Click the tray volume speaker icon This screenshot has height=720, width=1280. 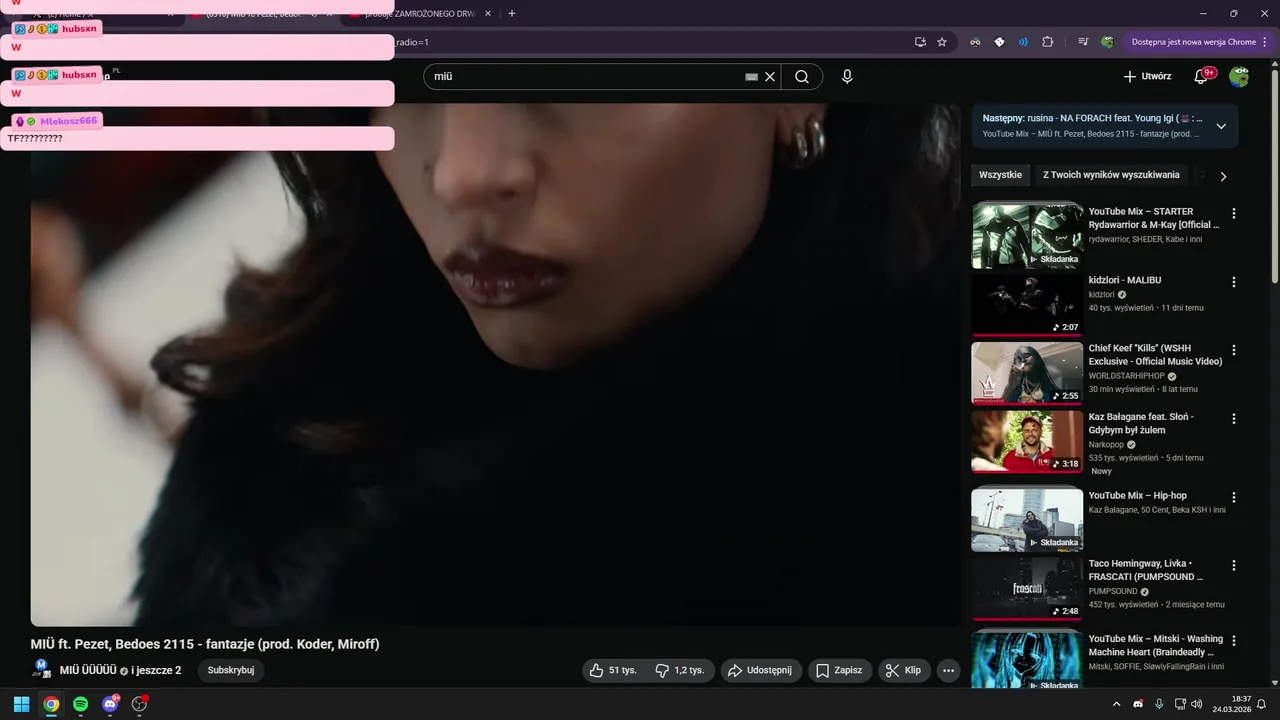coord(1196,704)
